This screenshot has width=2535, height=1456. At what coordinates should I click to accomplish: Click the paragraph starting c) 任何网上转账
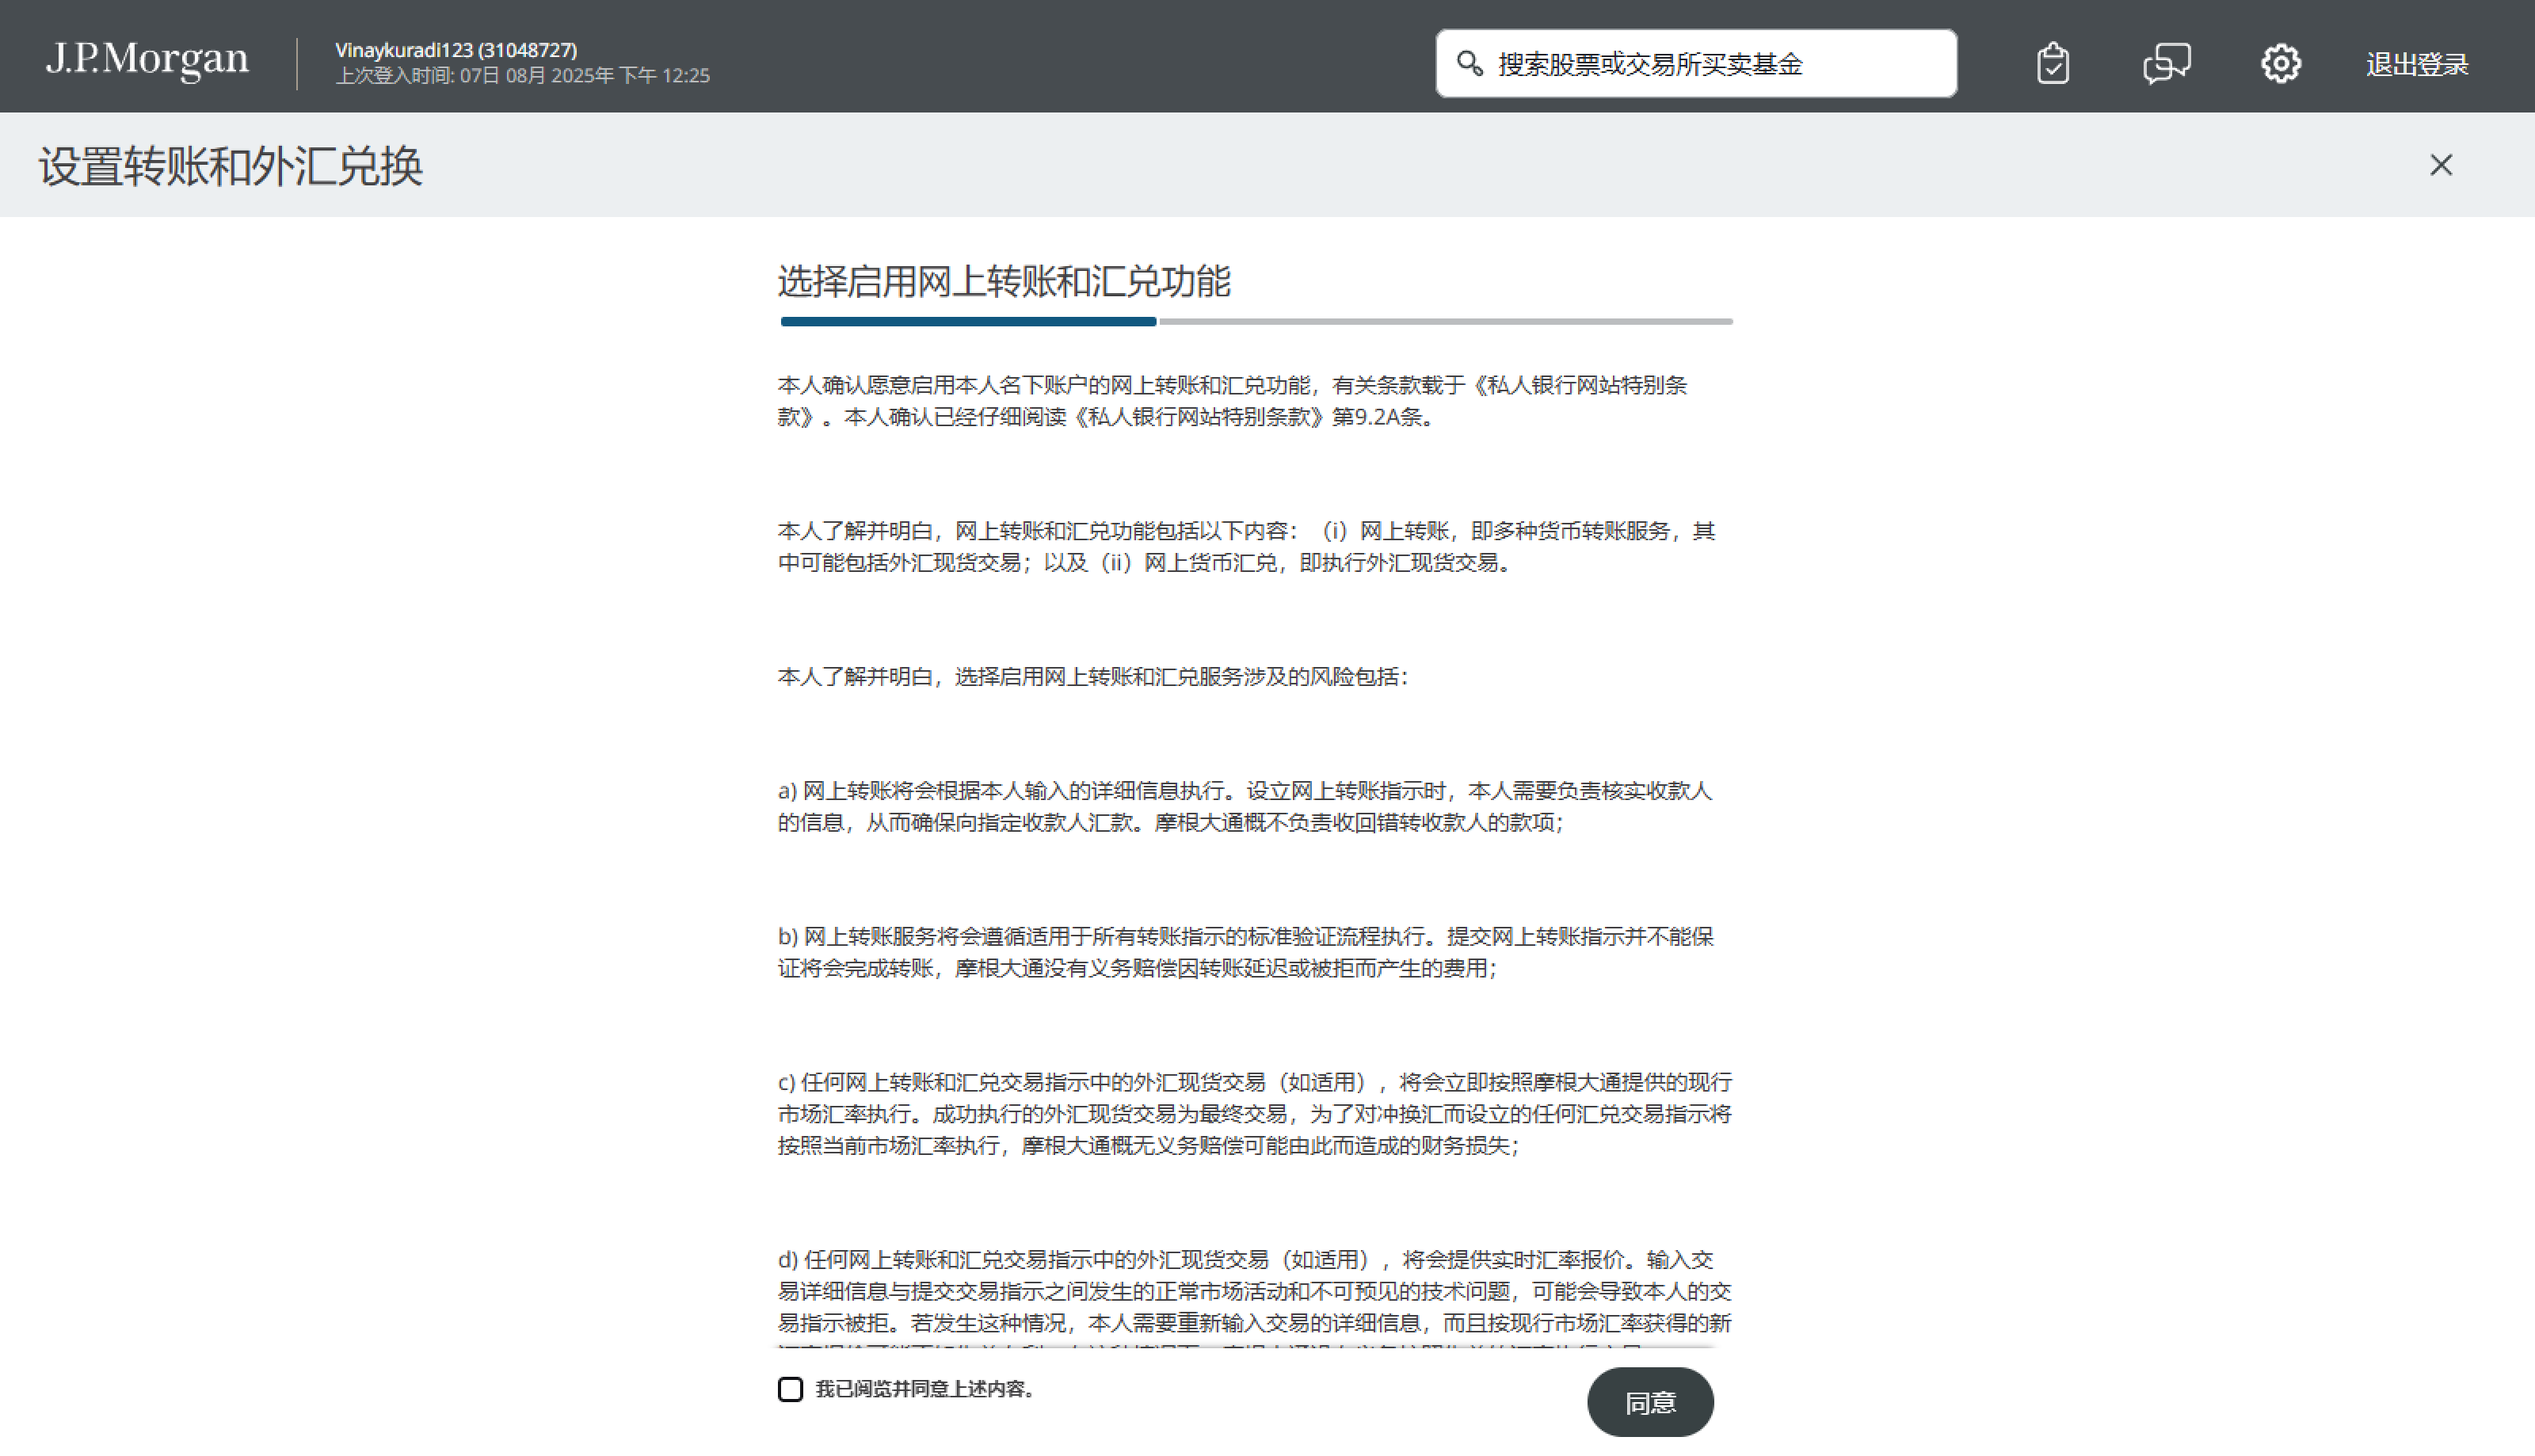tap(1255, 1113)
